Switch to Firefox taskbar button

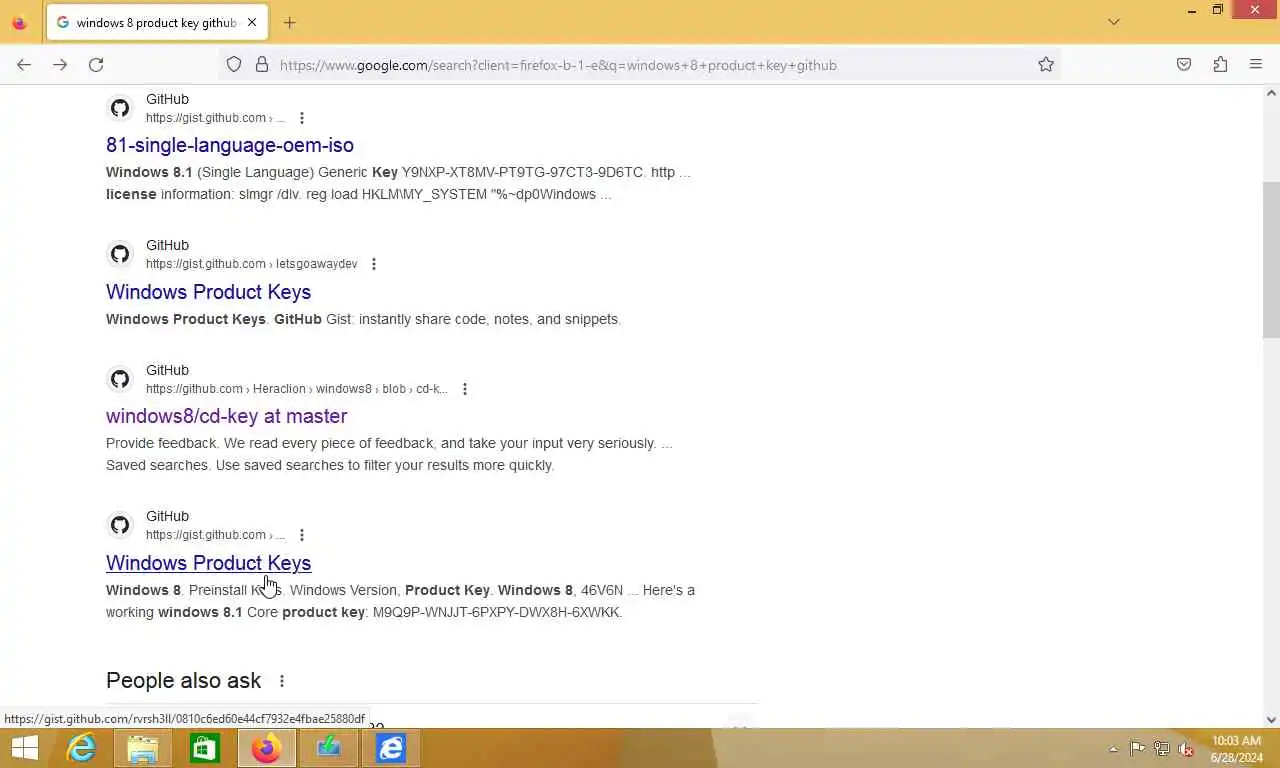267,748
